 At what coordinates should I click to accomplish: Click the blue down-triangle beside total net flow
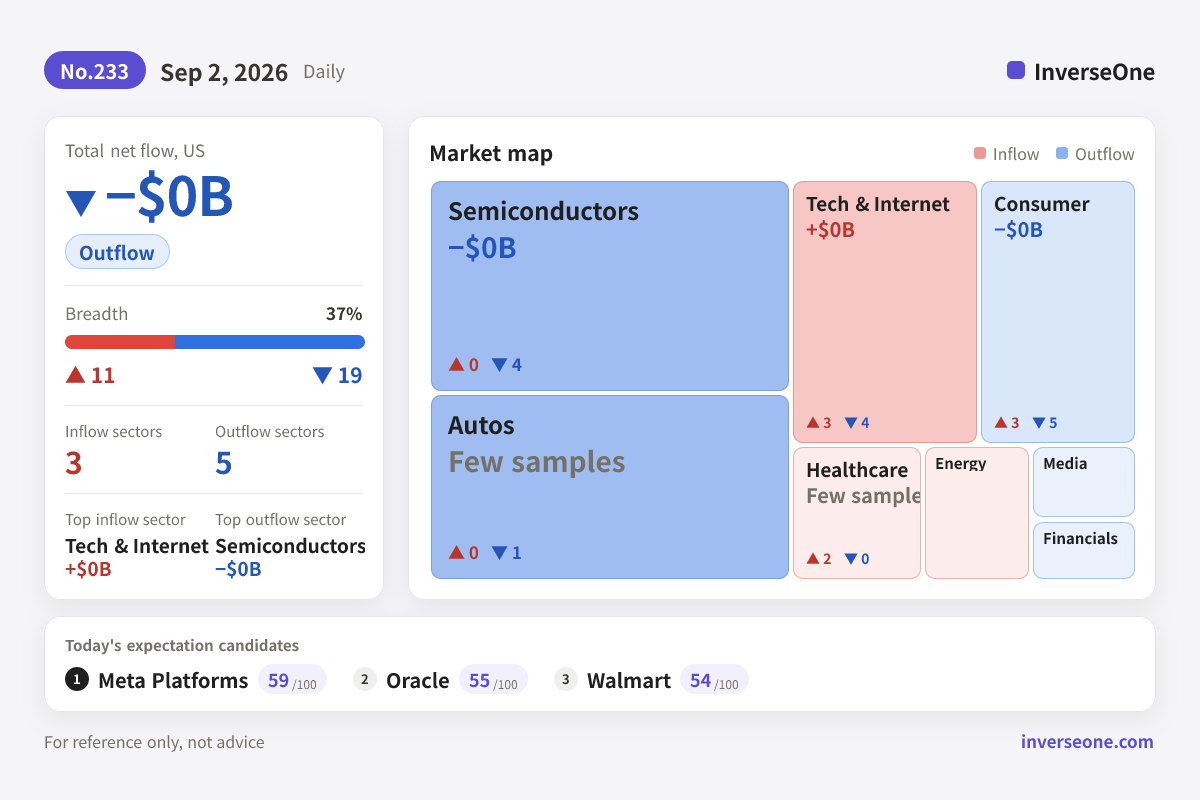click(80, 203)
